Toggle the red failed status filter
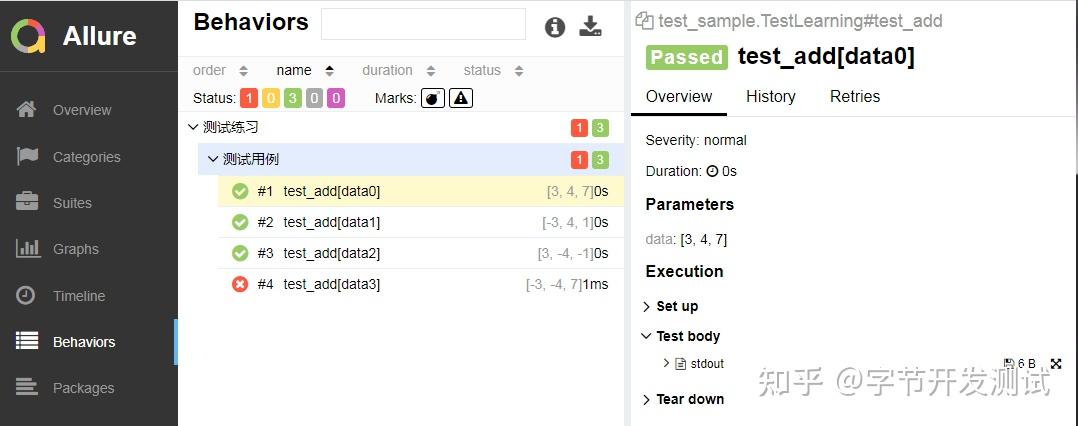This screenshot has height=426, width=1078. tap(248, 98)
